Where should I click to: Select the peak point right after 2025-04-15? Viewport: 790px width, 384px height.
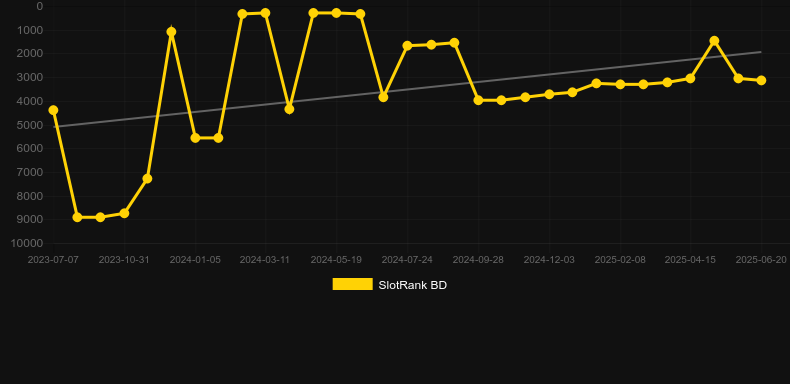[714, 40]
